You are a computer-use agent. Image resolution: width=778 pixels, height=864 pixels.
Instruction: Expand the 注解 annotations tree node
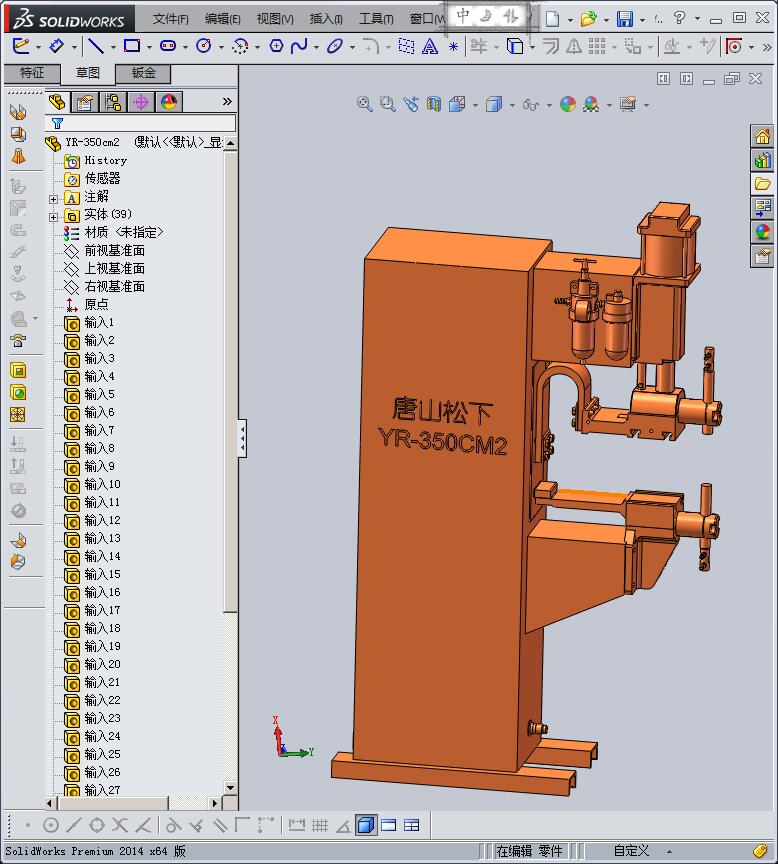click(53, 199)
